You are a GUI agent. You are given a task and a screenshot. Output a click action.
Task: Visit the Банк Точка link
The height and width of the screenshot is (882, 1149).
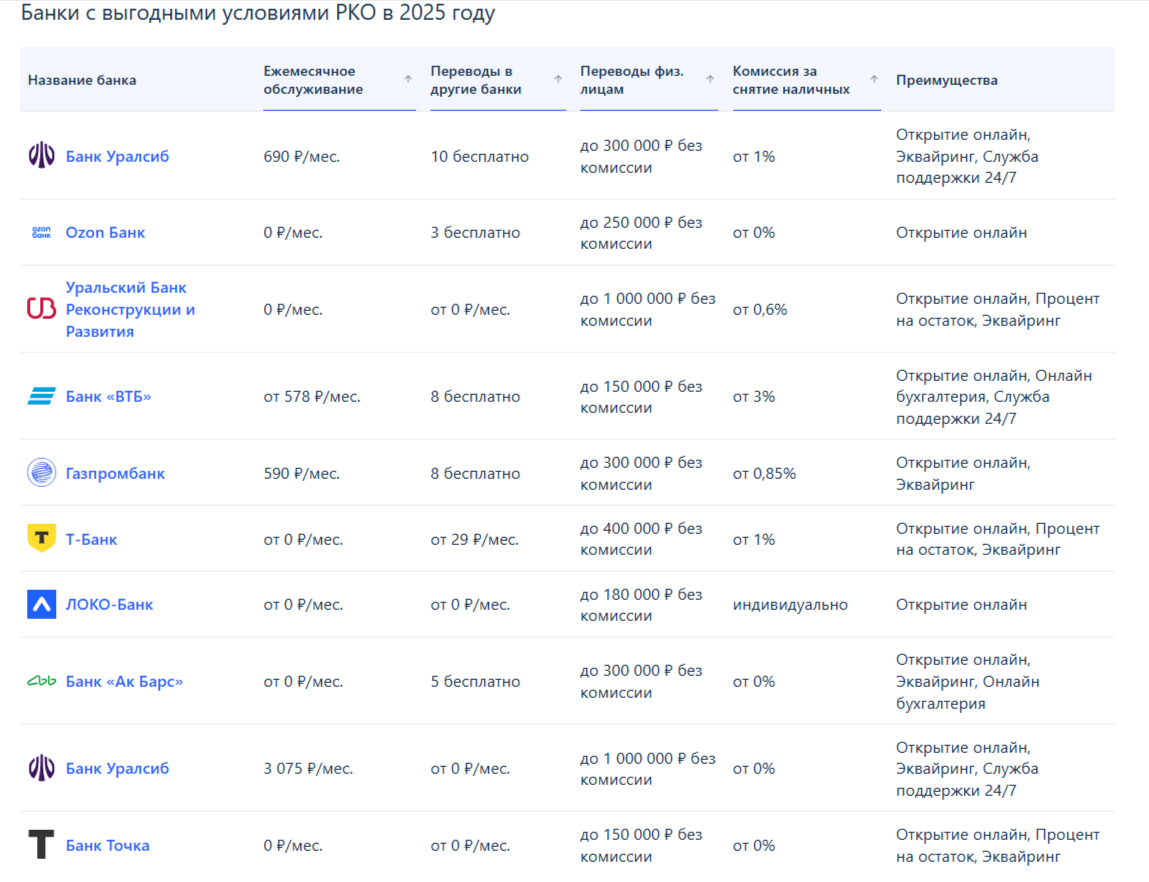coord(108,845)
